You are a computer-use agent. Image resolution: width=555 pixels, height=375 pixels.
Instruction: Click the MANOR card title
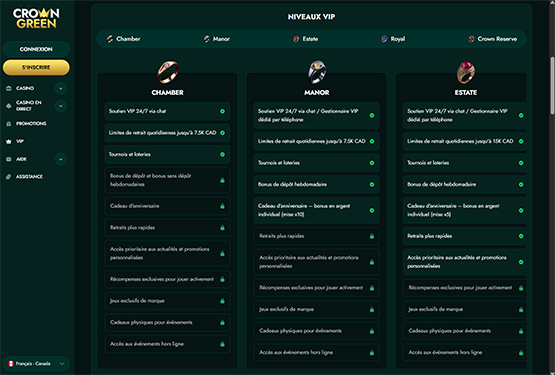click(x=316, y=92)
